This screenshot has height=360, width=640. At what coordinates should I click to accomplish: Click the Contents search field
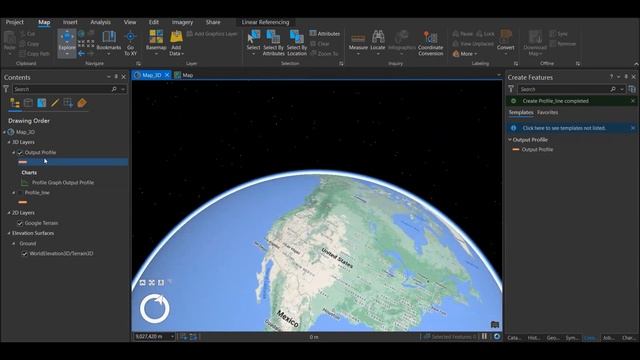[x=62, y=89]
